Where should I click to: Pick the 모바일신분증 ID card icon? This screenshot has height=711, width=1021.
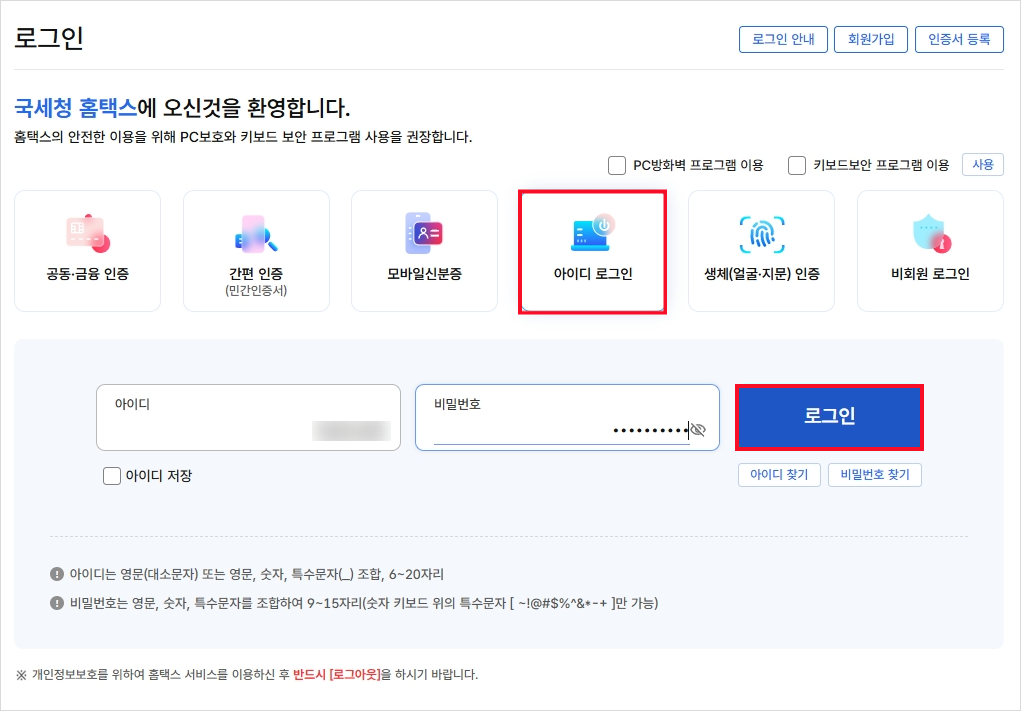pos(424,232)
